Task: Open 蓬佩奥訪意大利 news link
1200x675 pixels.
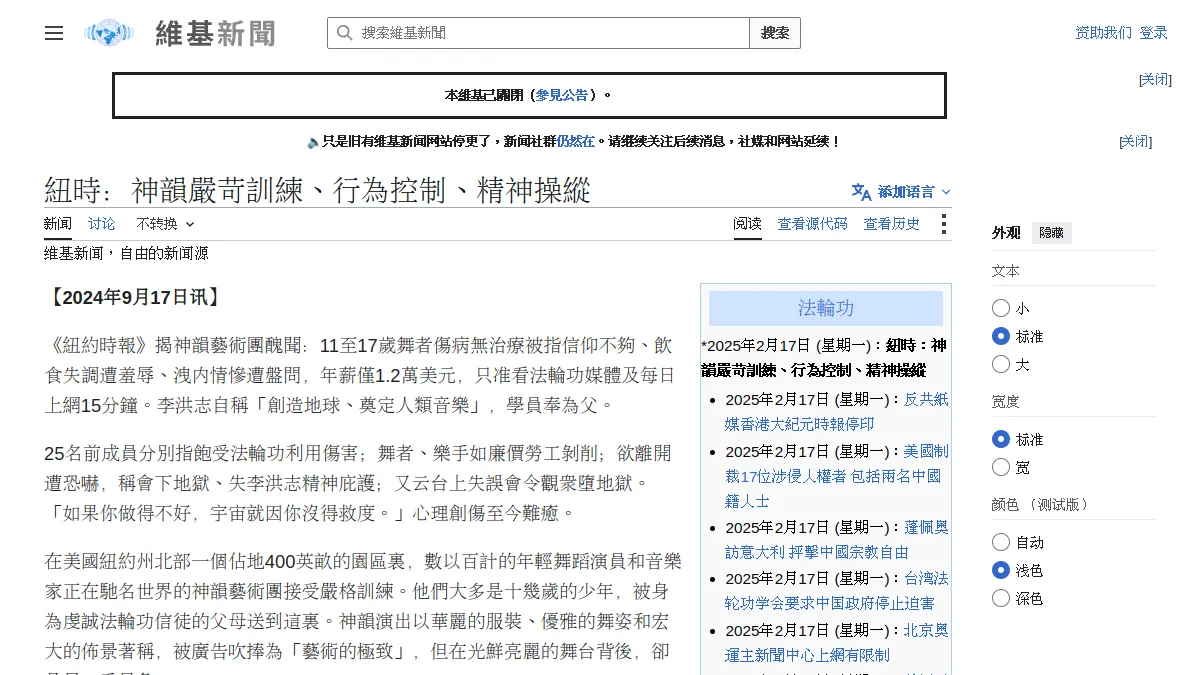Action: pos(836,540)
